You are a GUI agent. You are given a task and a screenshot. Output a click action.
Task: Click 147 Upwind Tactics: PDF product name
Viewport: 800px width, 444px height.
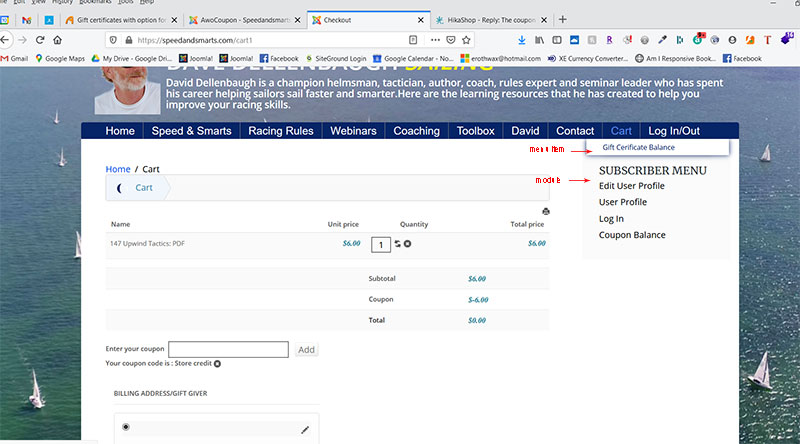(147, 243)
